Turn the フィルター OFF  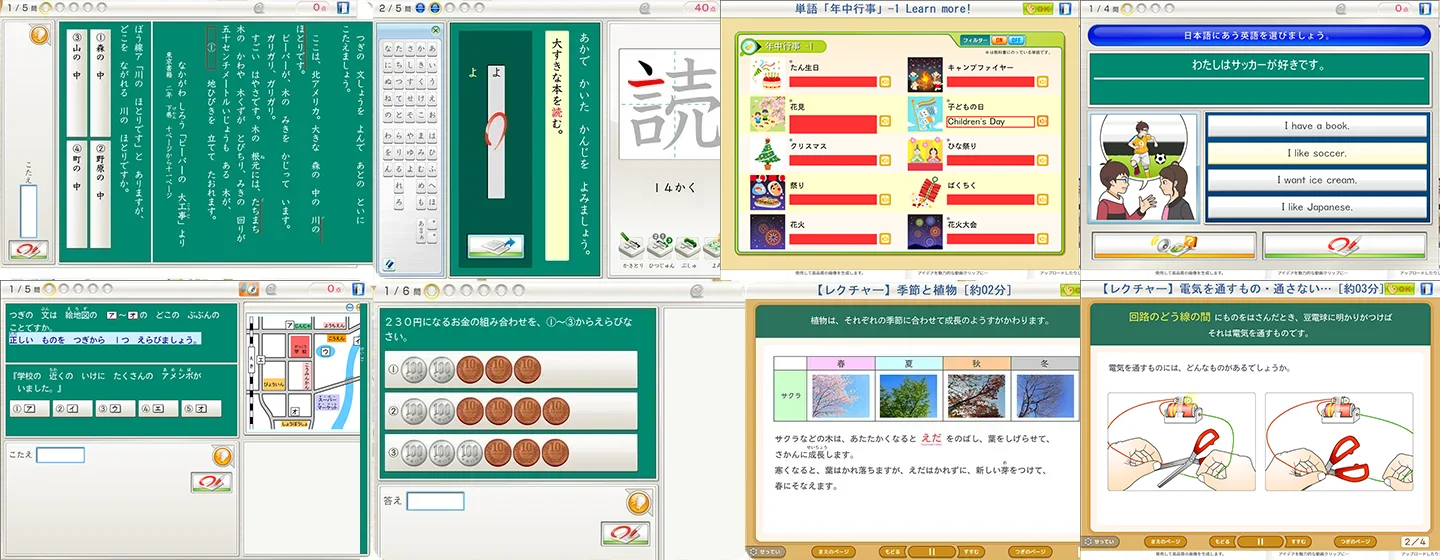pos(1015,40)
